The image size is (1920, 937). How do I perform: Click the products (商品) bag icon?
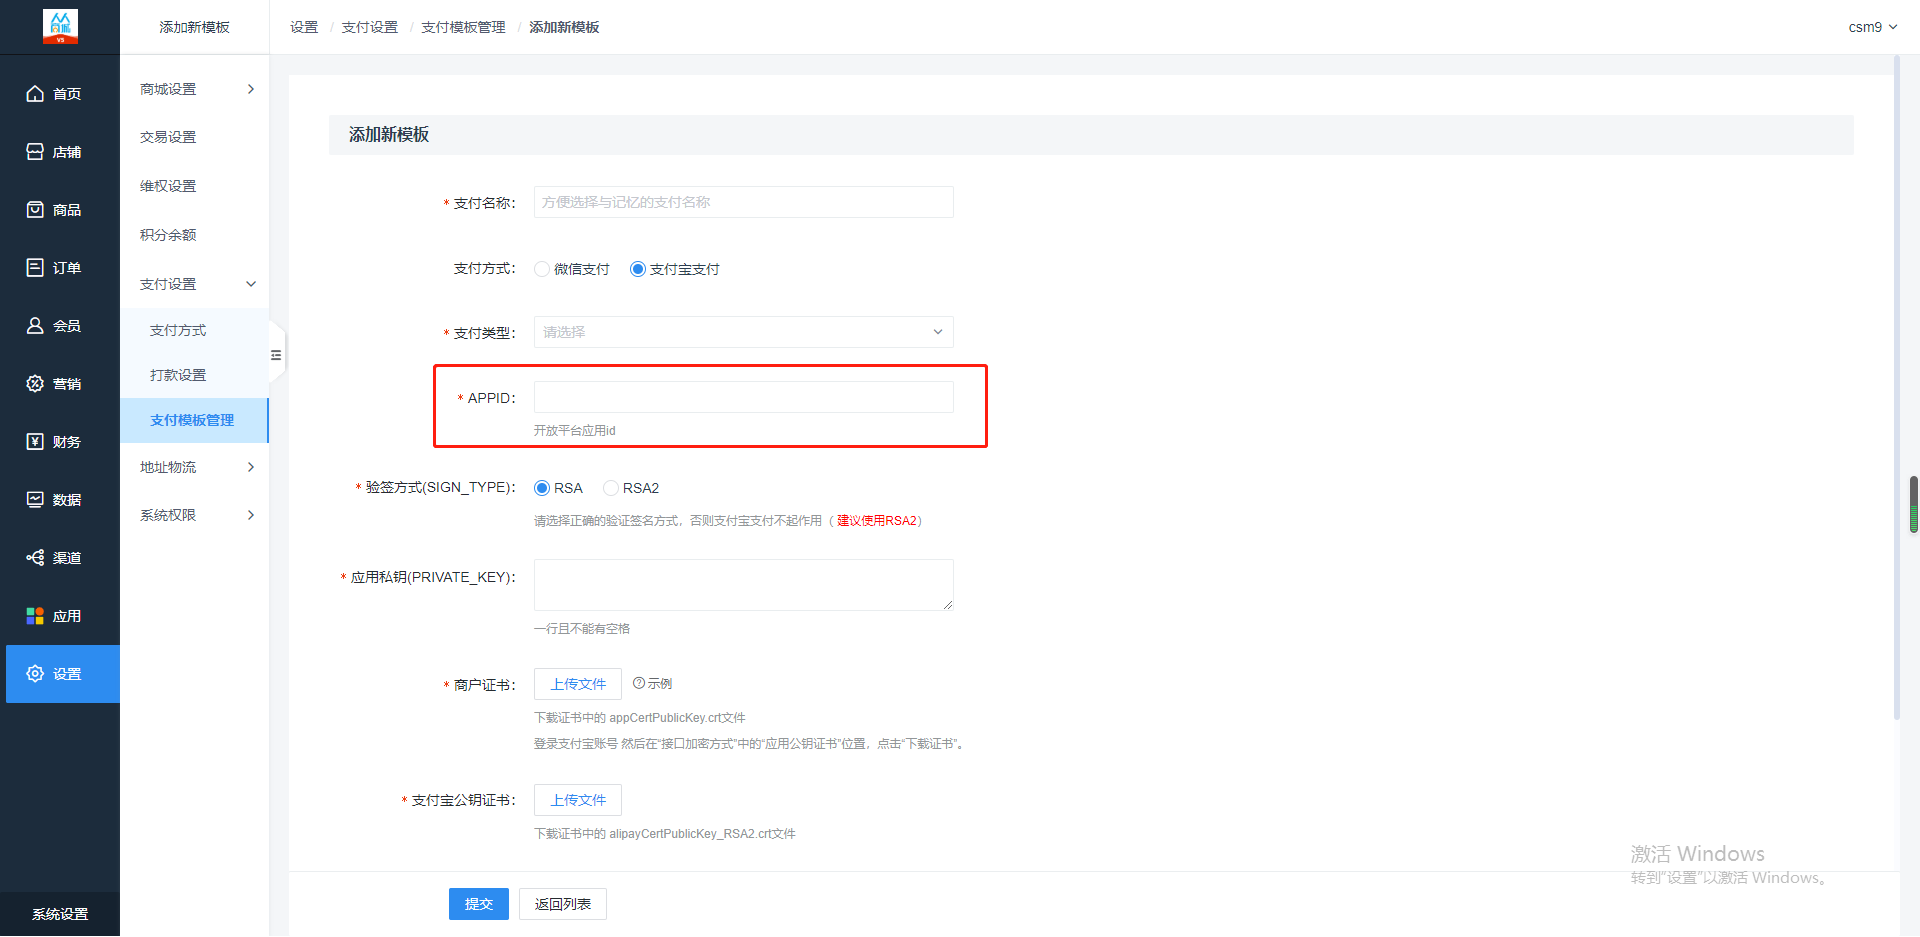click(35, 210)
